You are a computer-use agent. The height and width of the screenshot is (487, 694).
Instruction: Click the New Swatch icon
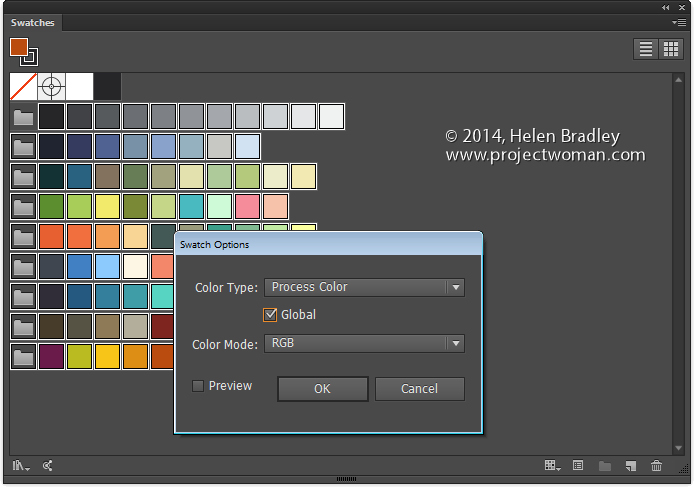(x=631, y=466)
